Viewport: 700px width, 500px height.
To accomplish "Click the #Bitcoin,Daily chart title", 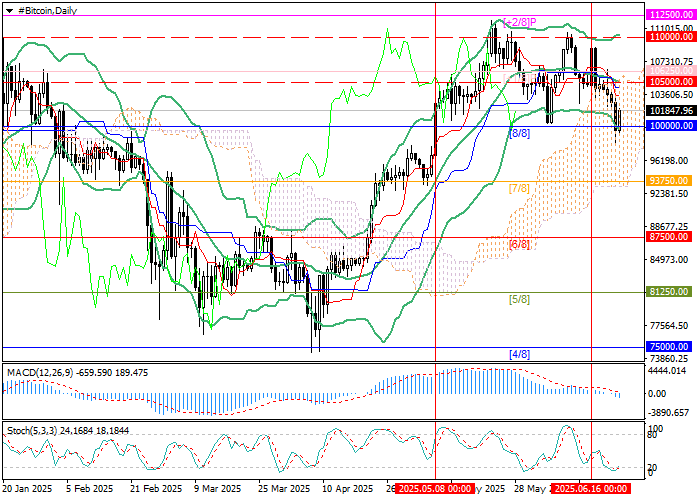I will (x=49, y=8).
